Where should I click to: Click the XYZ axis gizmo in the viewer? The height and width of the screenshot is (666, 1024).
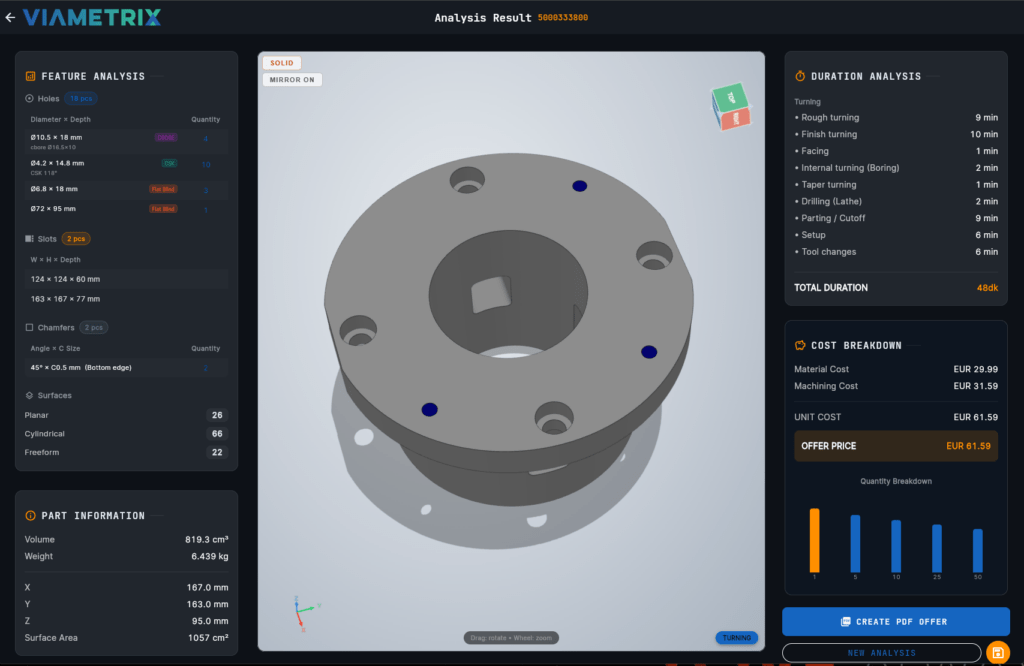click(304, 612)
